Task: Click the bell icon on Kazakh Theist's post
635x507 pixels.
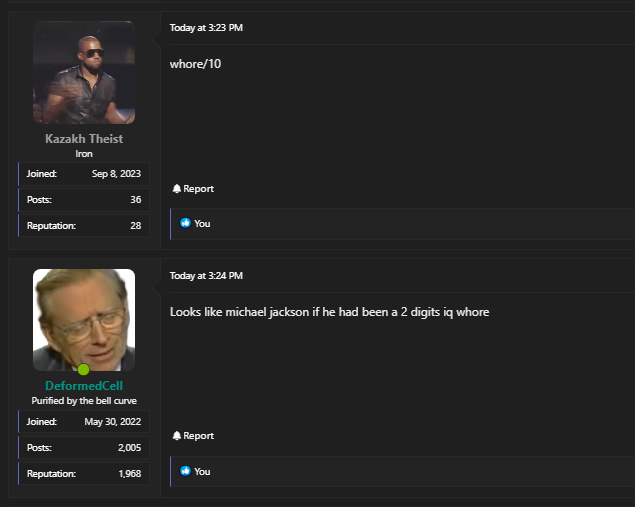Action: pyautogui.click(x=177, y=189)
